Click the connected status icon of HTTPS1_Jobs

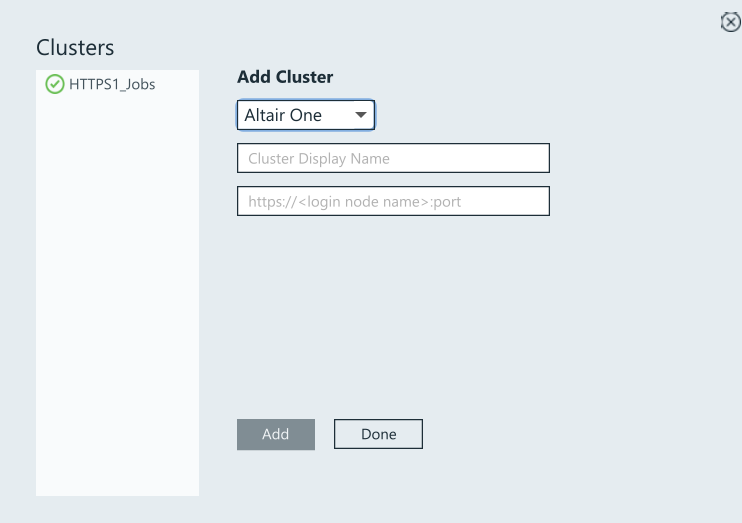[55, 85]
